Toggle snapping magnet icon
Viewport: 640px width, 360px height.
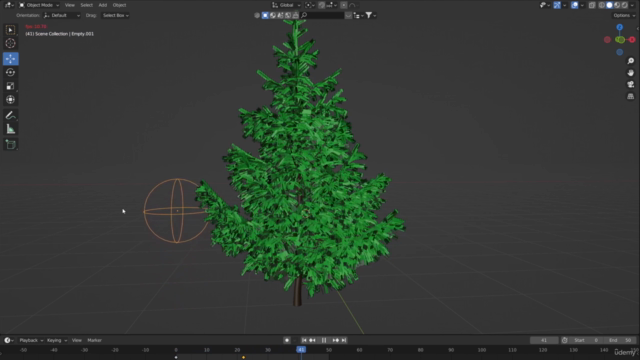coord(322,5)
